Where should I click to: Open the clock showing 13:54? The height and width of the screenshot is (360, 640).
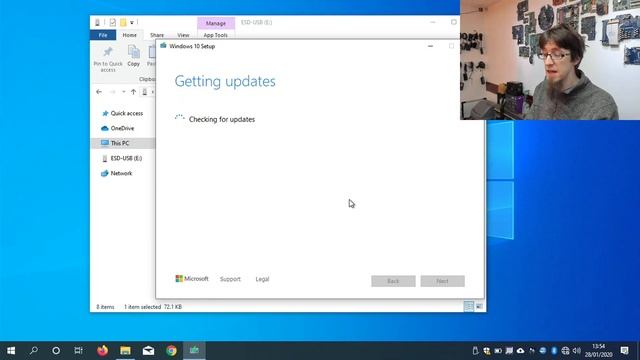click(x=599, y=351)
